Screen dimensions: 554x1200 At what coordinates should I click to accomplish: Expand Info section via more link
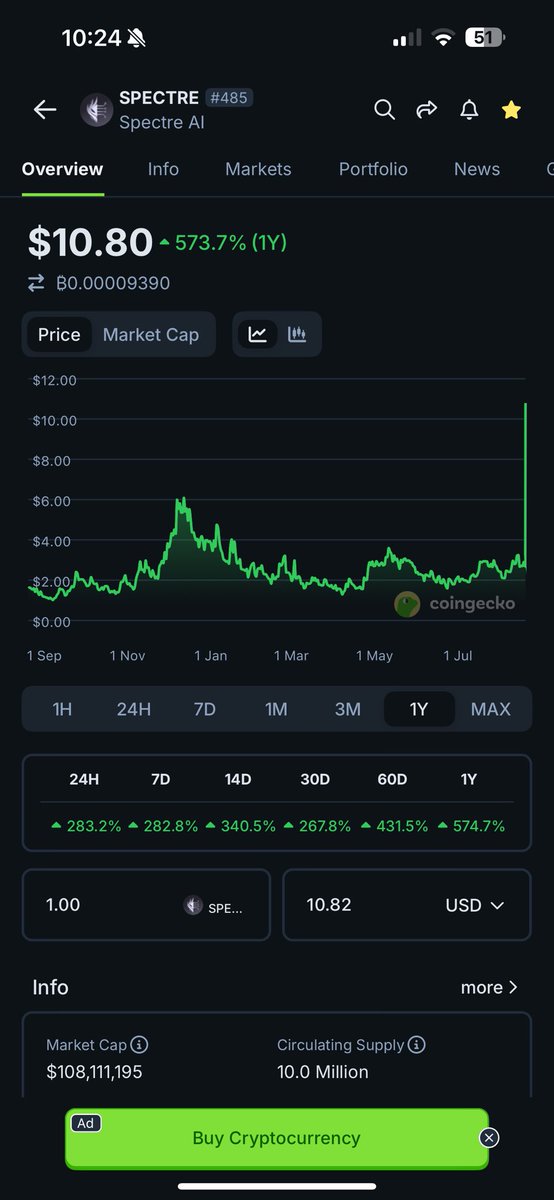tap(489, 987)
